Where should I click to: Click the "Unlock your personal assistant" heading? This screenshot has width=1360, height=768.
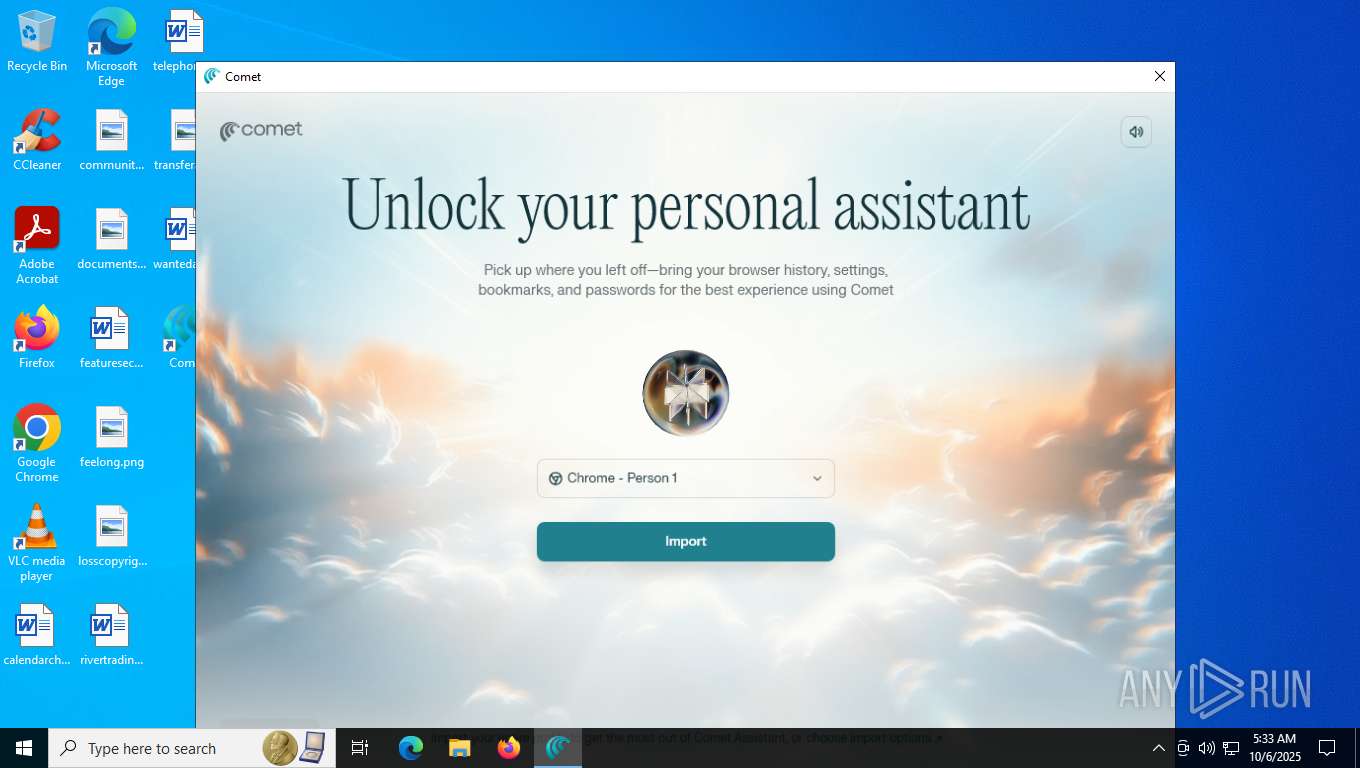point(686,206)
